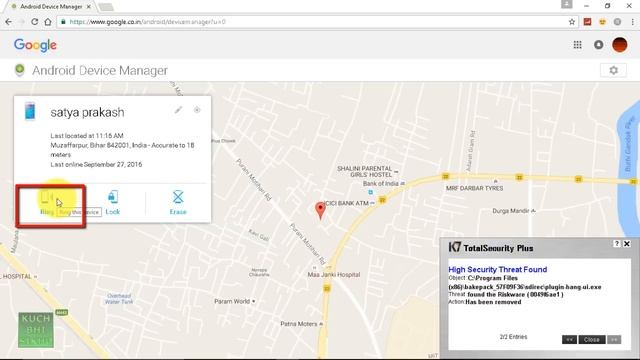Image resolution: width=640 pixels, height=360 pixels.
Task: Lock the device
Action: tap(113, 203)
